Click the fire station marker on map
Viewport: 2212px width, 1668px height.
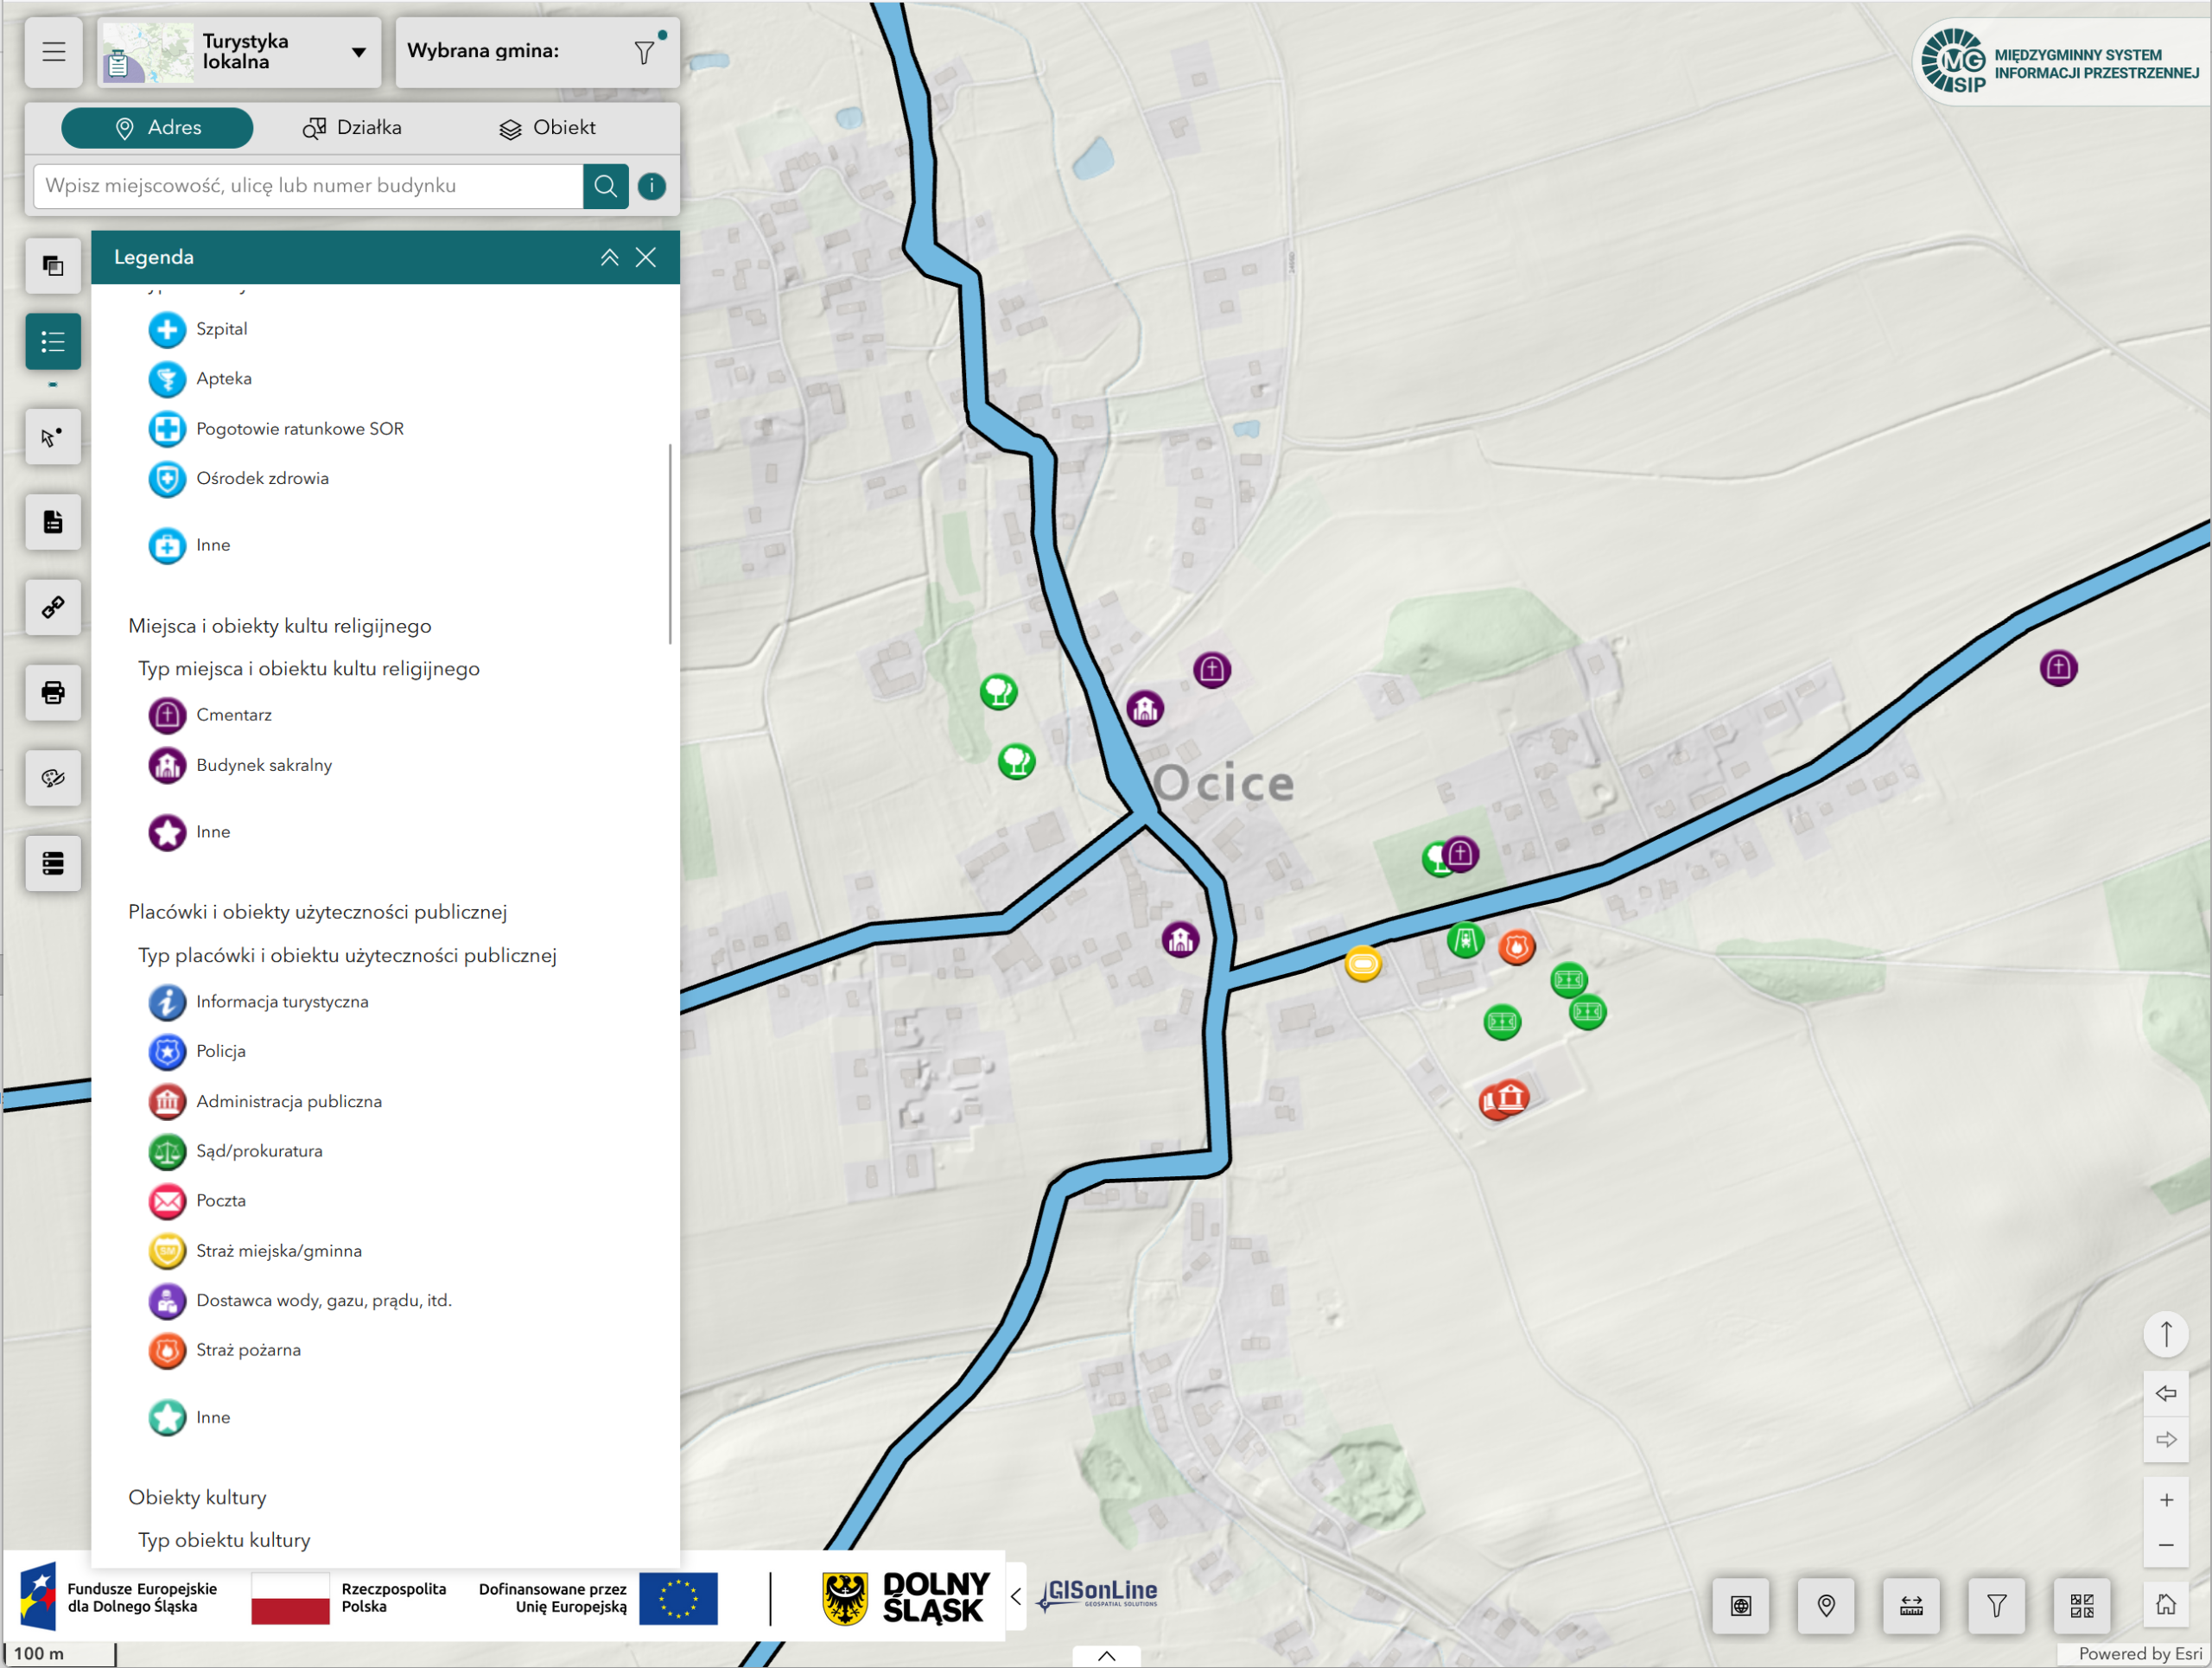click(x=1516, y=946)
